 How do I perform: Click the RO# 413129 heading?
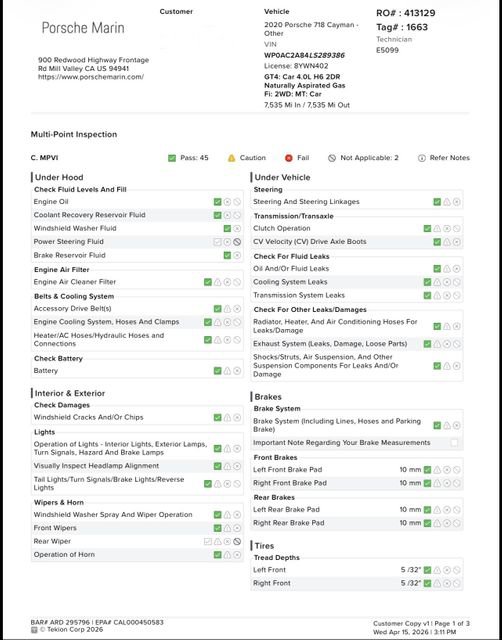point(405,13)
